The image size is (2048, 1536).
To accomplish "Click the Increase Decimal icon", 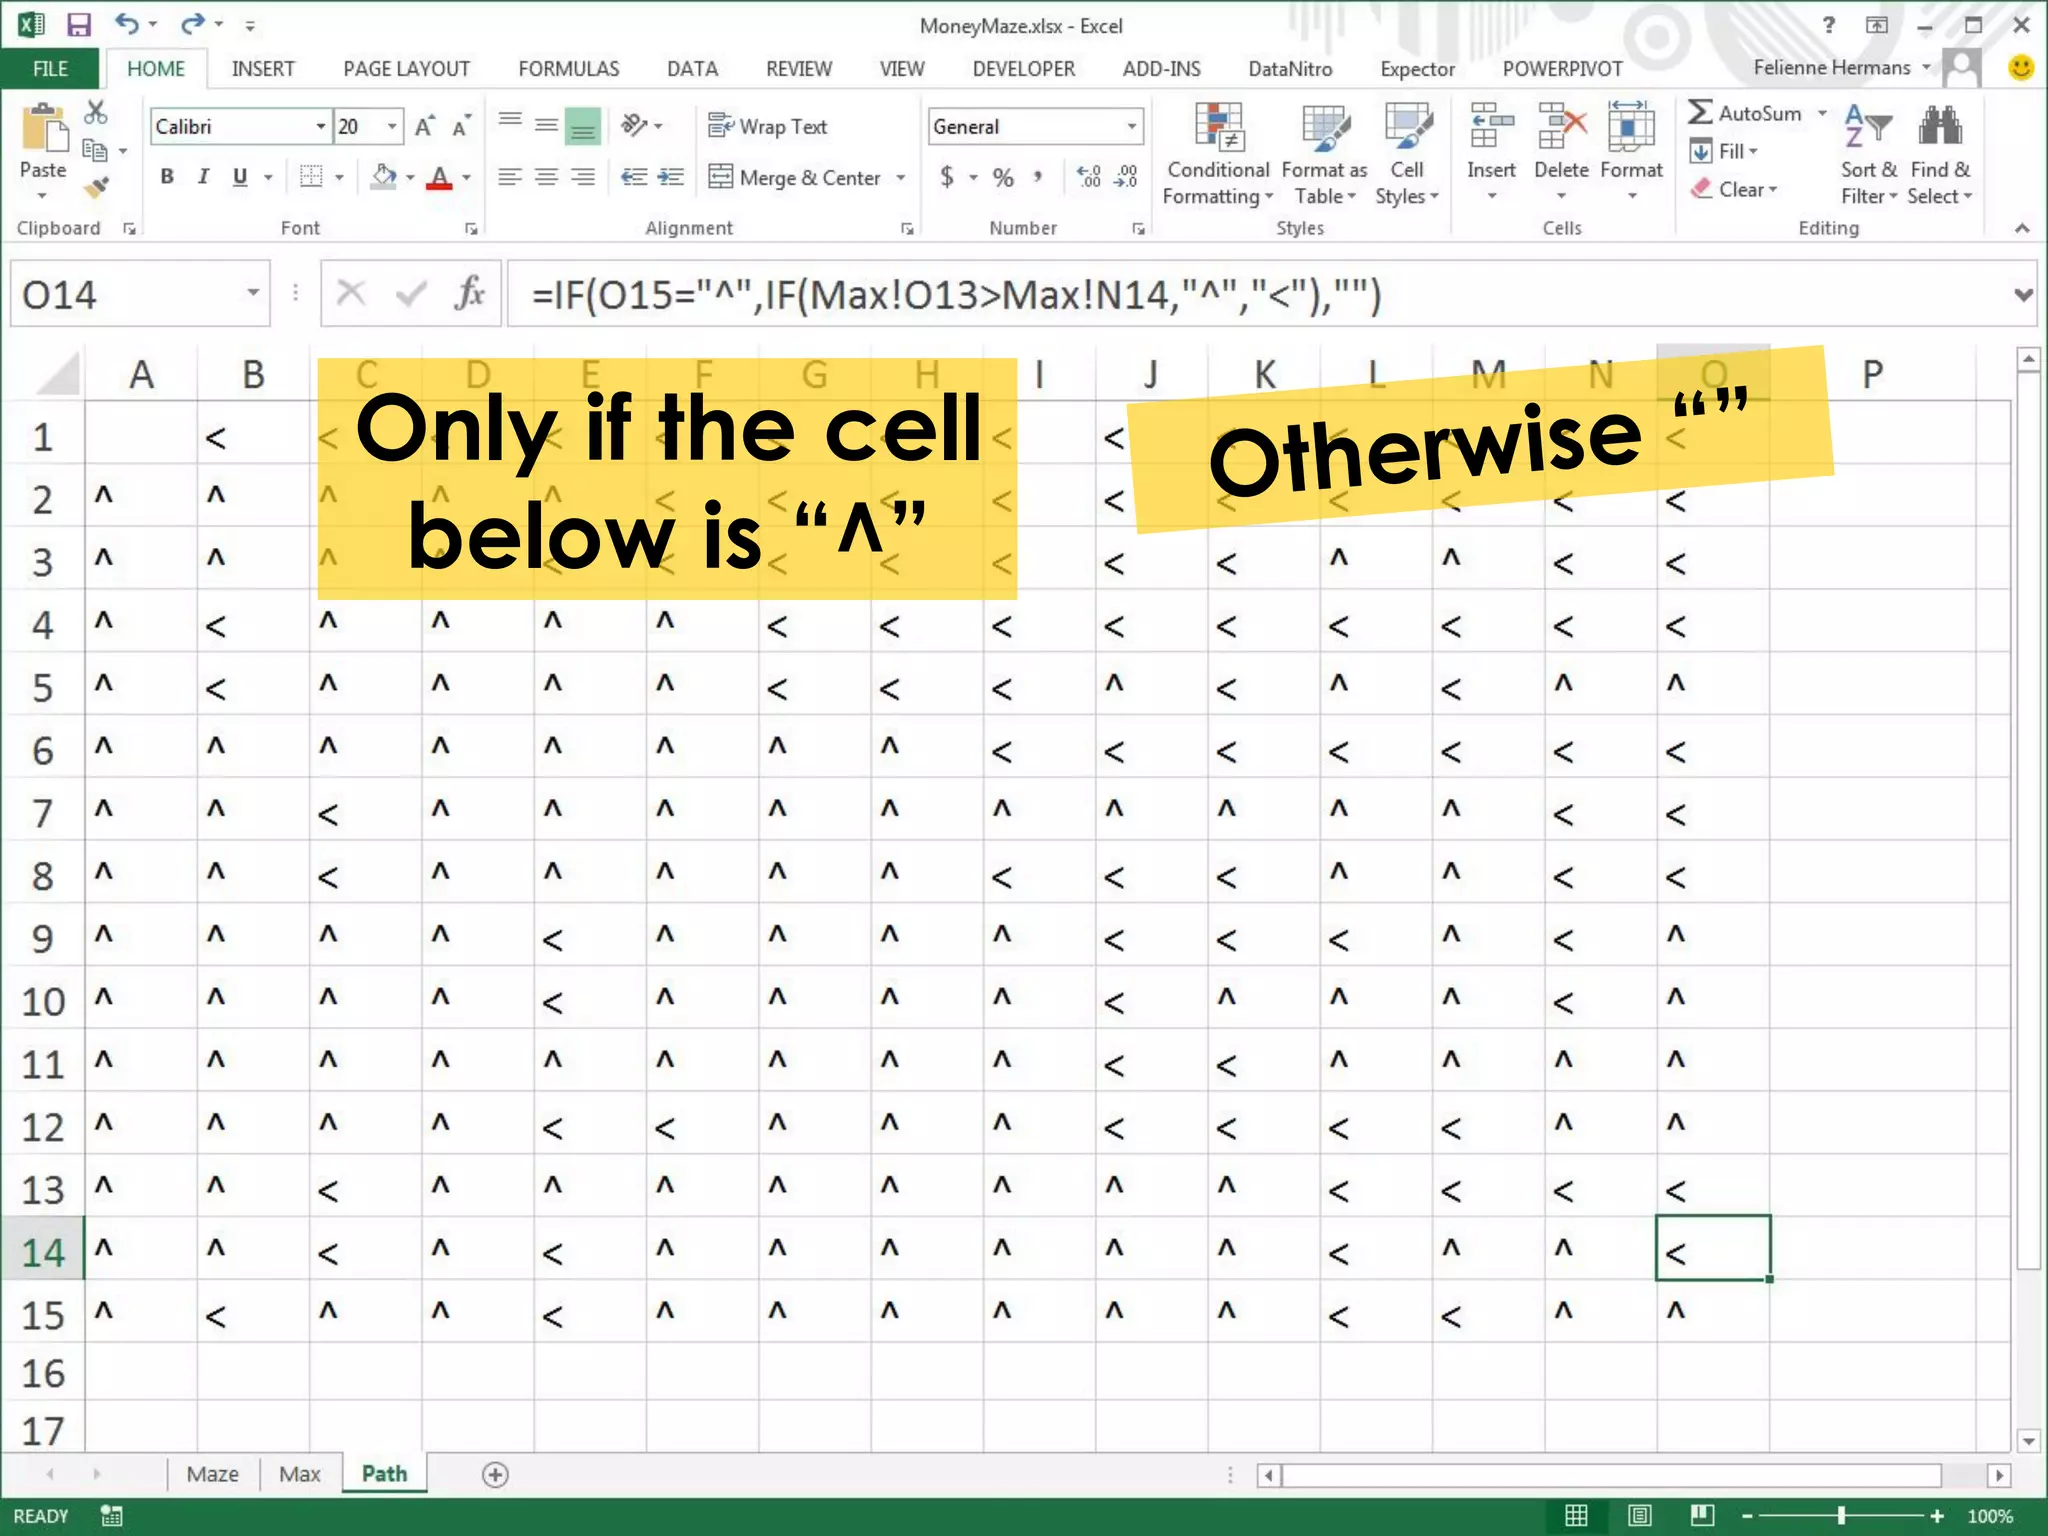I will tap(1089, 177).
